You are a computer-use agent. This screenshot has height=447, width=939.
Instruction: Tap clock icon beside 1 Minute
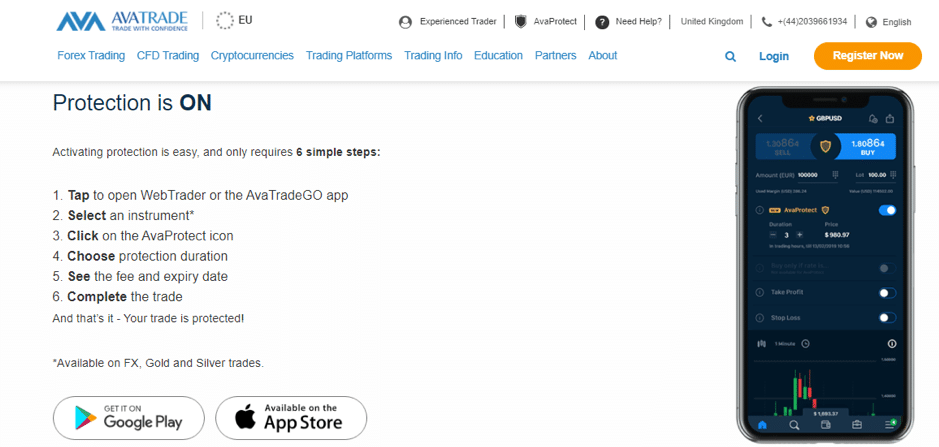(x=805, y=343)
